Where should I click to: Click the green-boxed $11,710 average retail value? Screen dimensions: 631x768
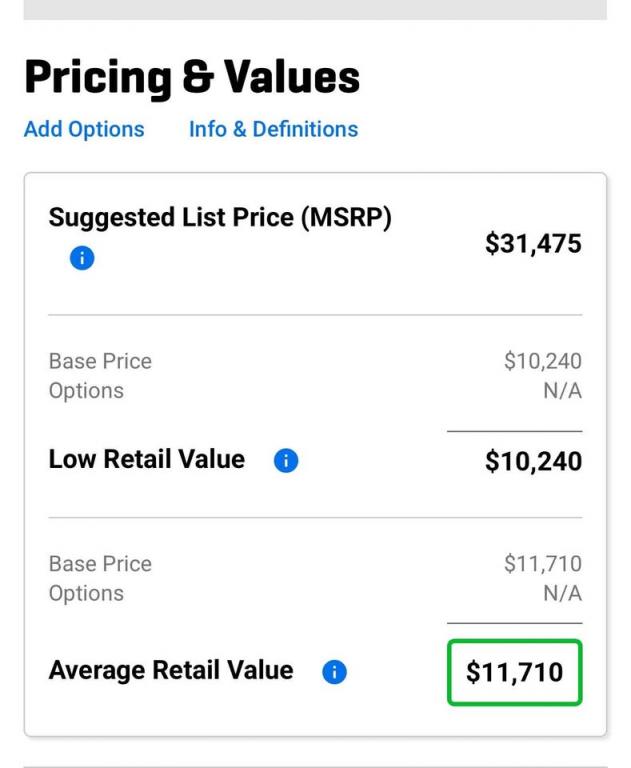tap(514, 672)
